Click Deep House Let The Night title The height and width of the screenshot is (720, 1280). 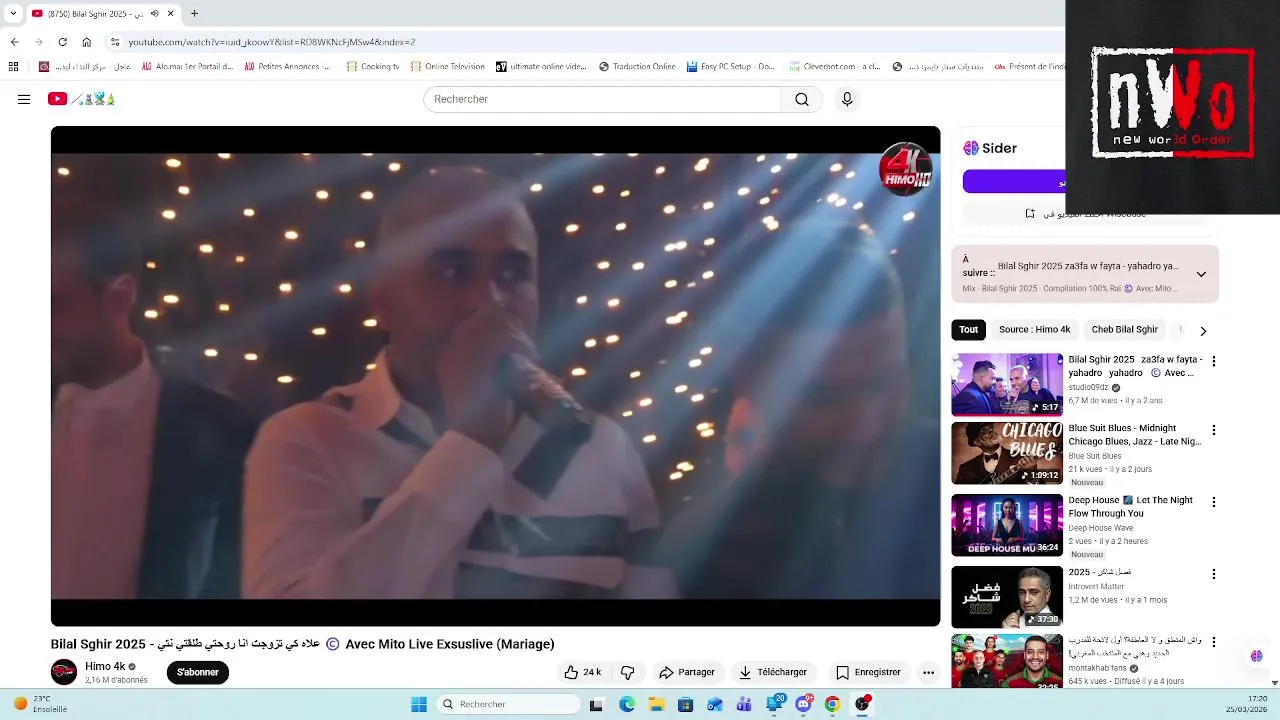(1131, 507)
